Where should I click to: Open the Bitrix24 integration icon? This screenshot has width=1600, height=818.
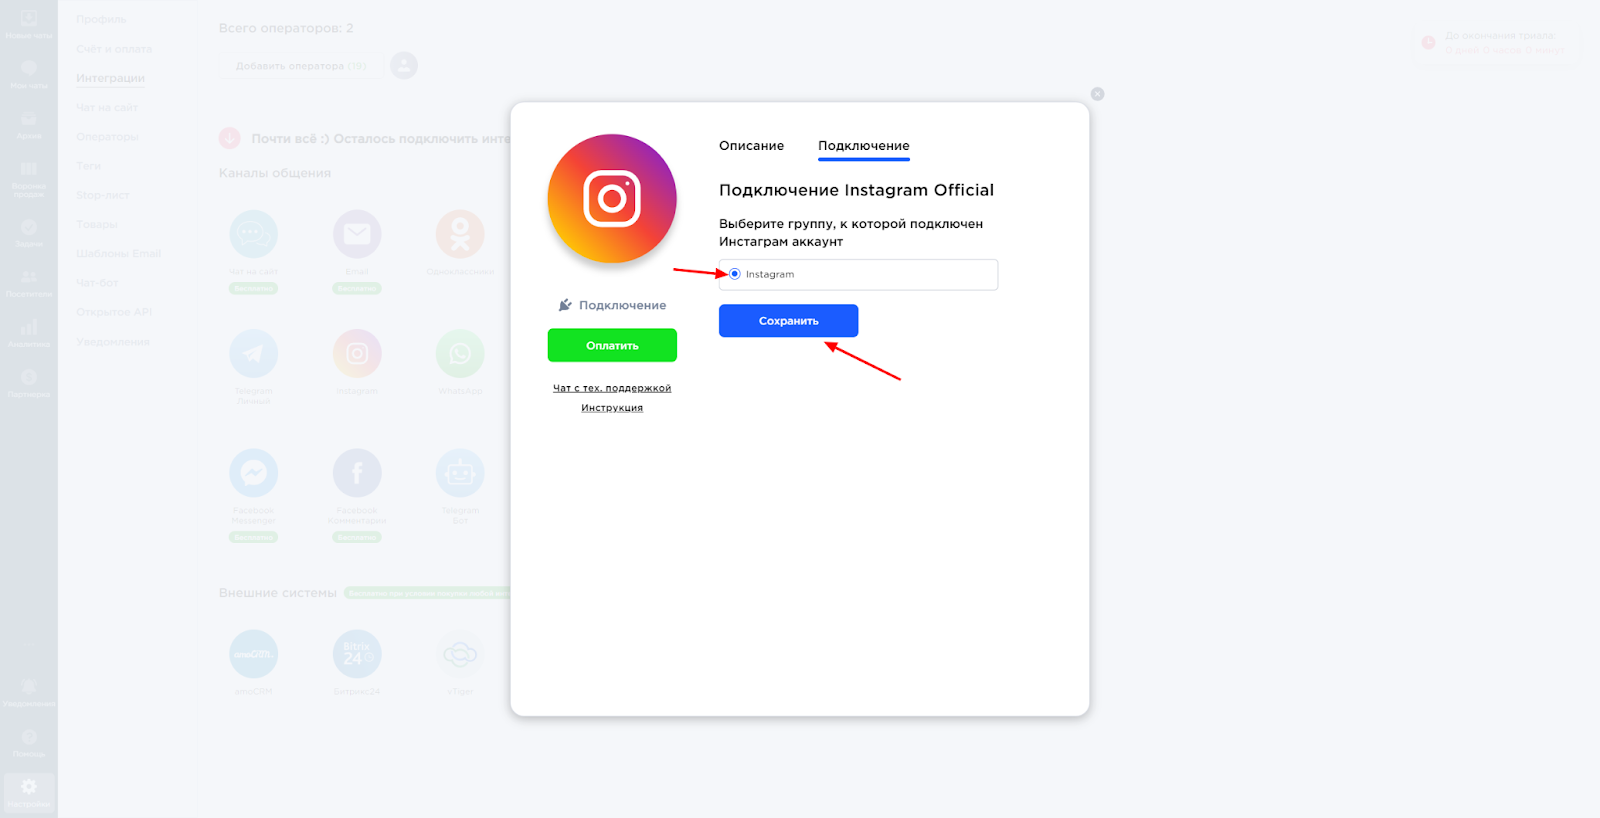pos(357,654)
